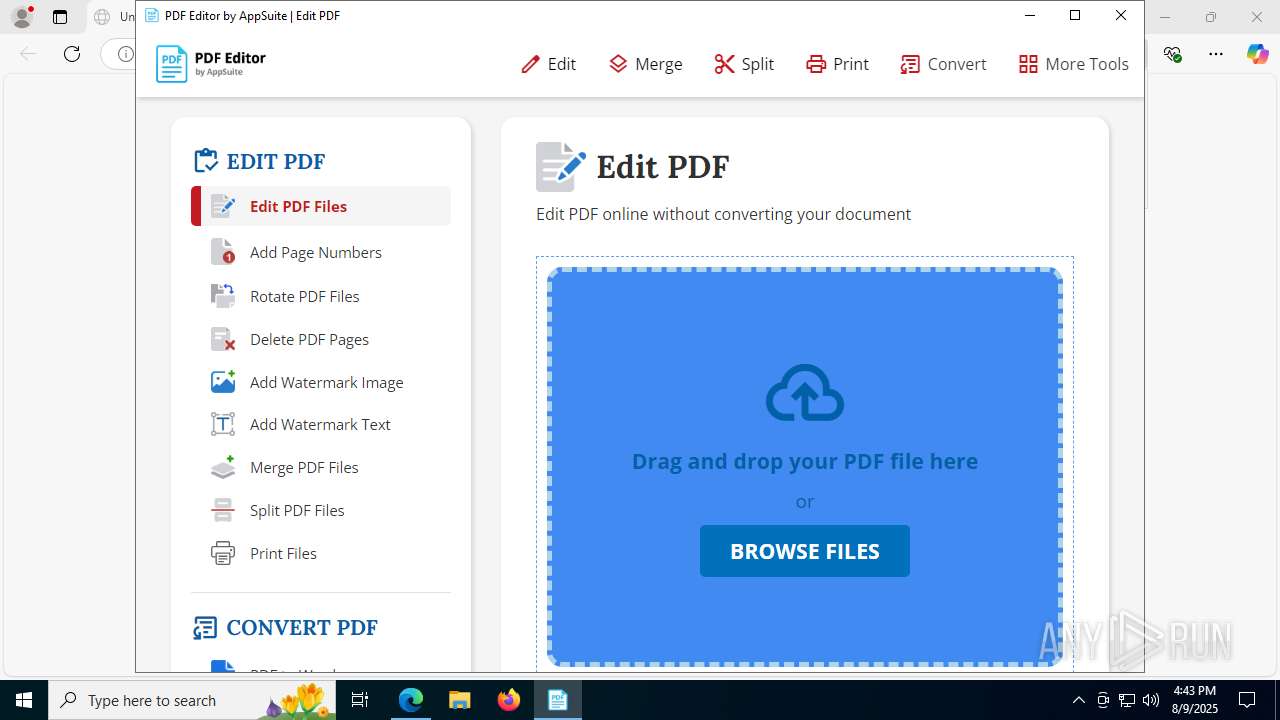This screenshot has width=1280, height=720.
Task: Open Copilot in the Edge window behind
Action: (1257, 54)
